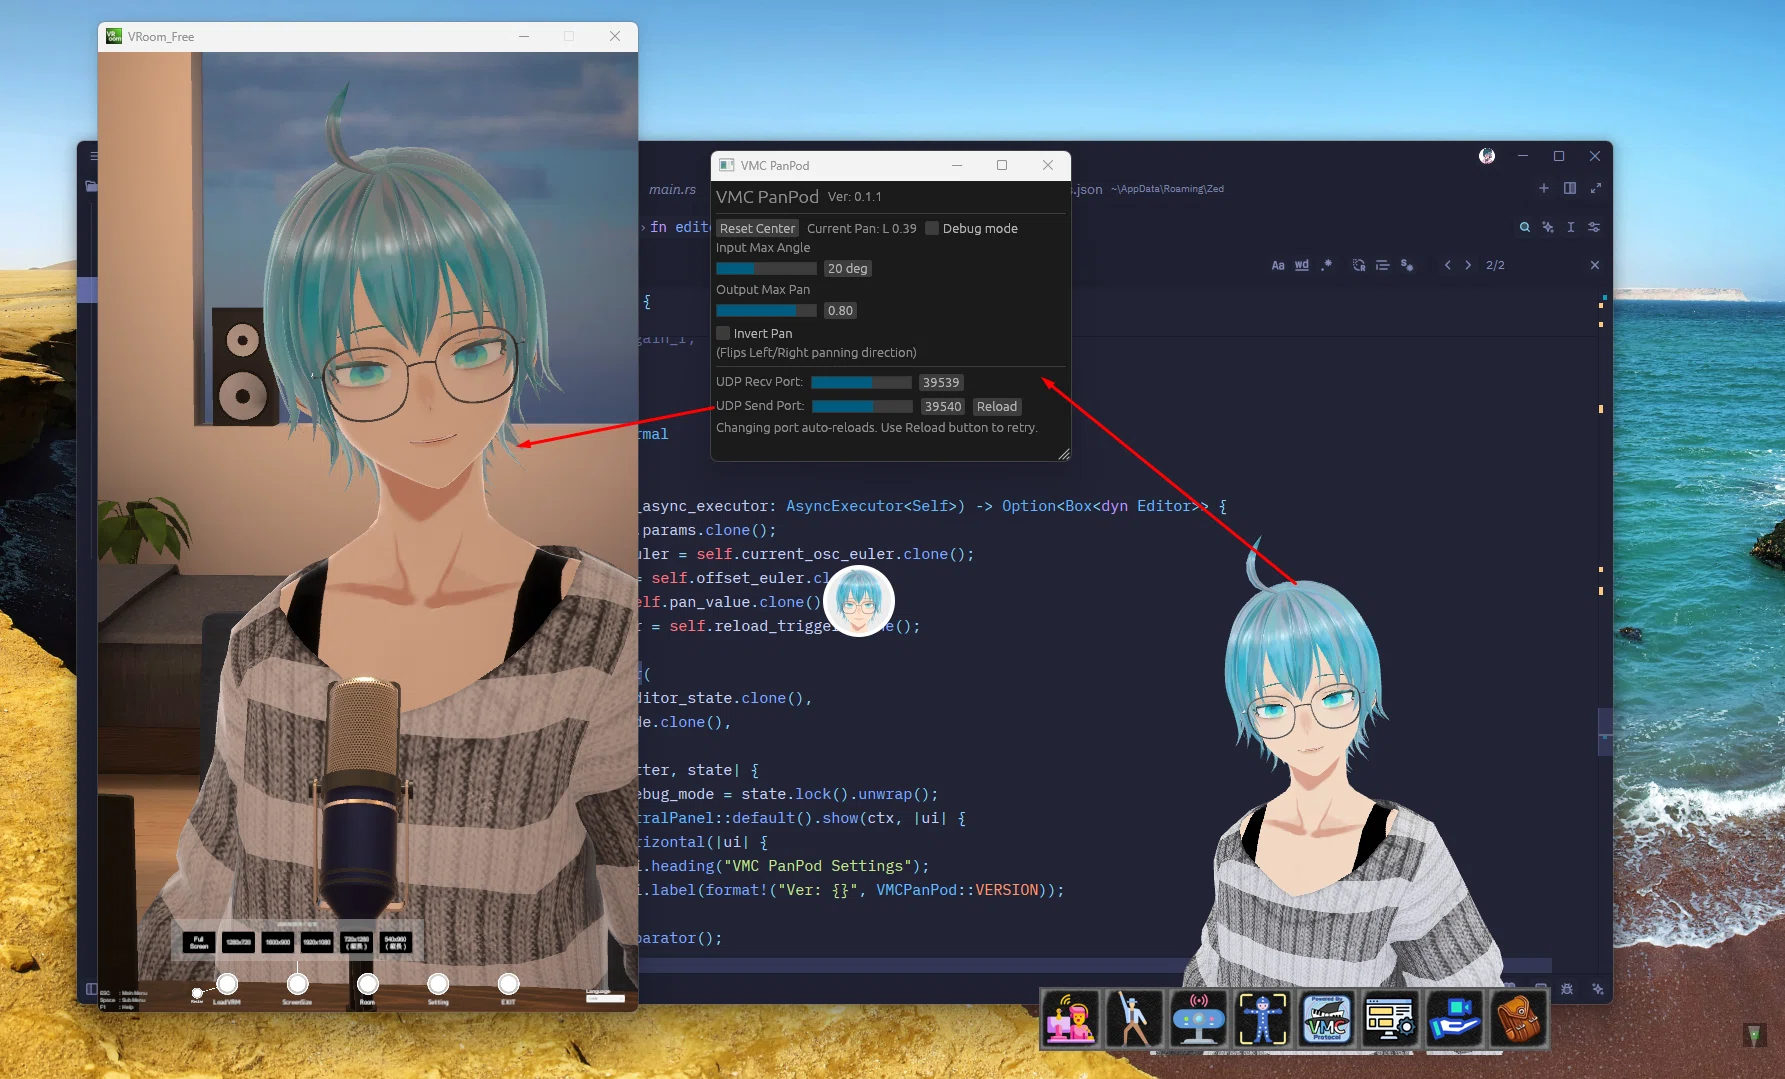Click the VMC PanPod title bar icon

(727, 165)
